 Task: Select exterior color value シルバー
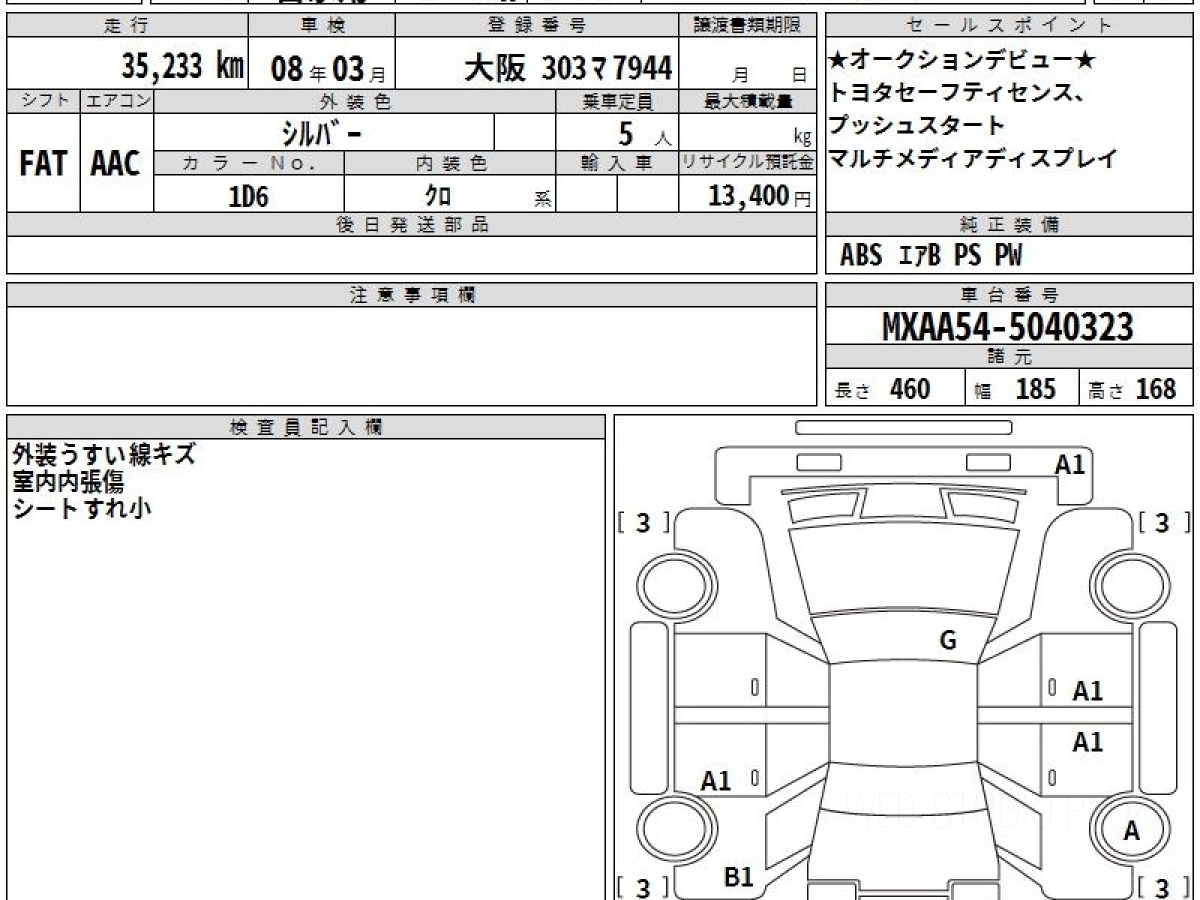(323, 133)
